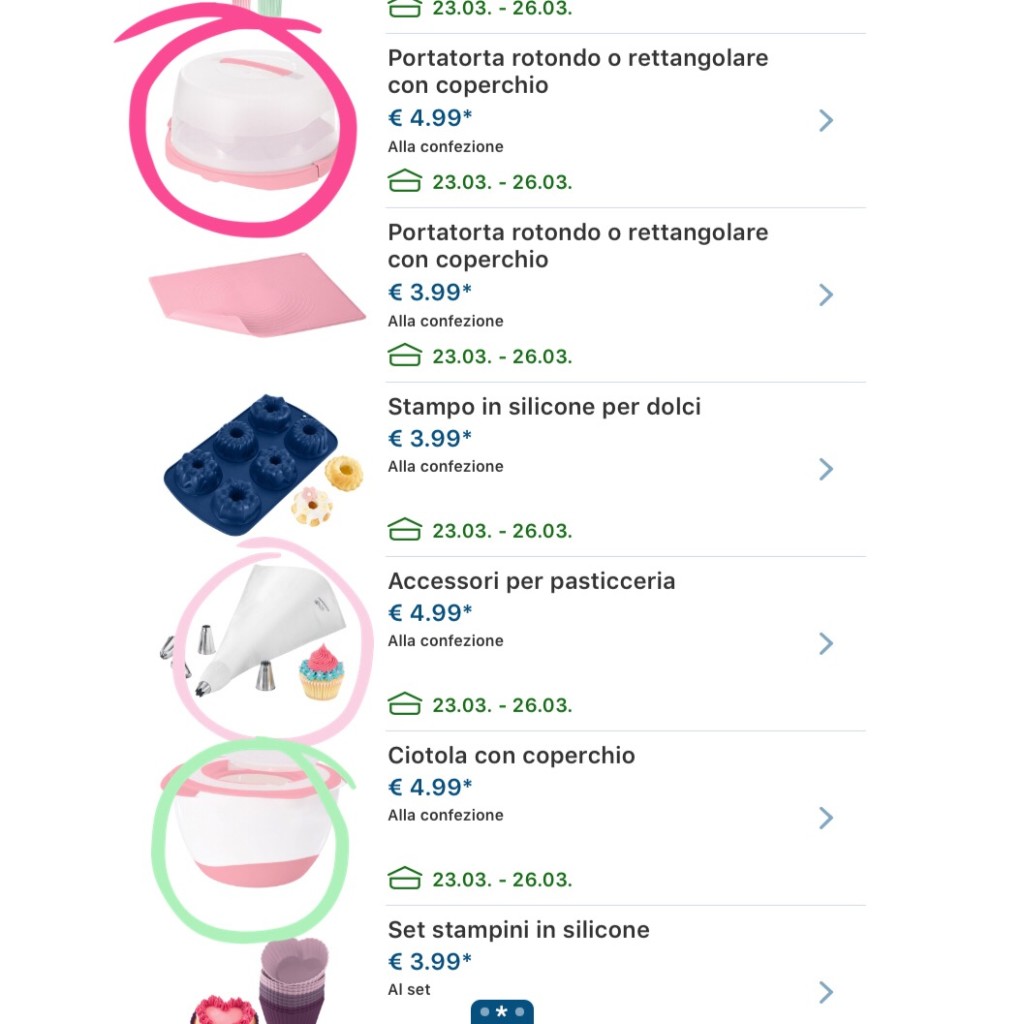Open the chevron for the €4.99 Portatorta item
Screen dimensions: 1024x1024
coord(826,120)
